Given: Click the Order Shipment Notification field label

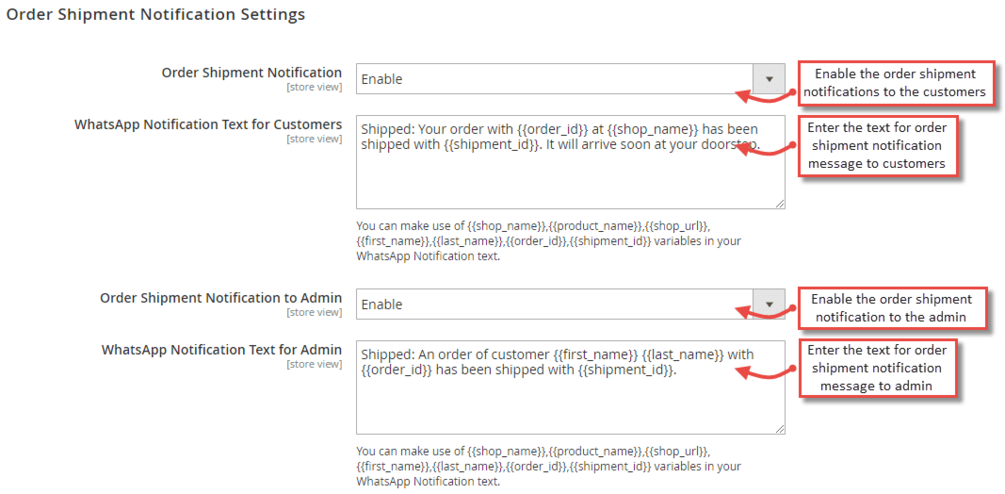Looking at the screenshot, I should tap(251, 73).
